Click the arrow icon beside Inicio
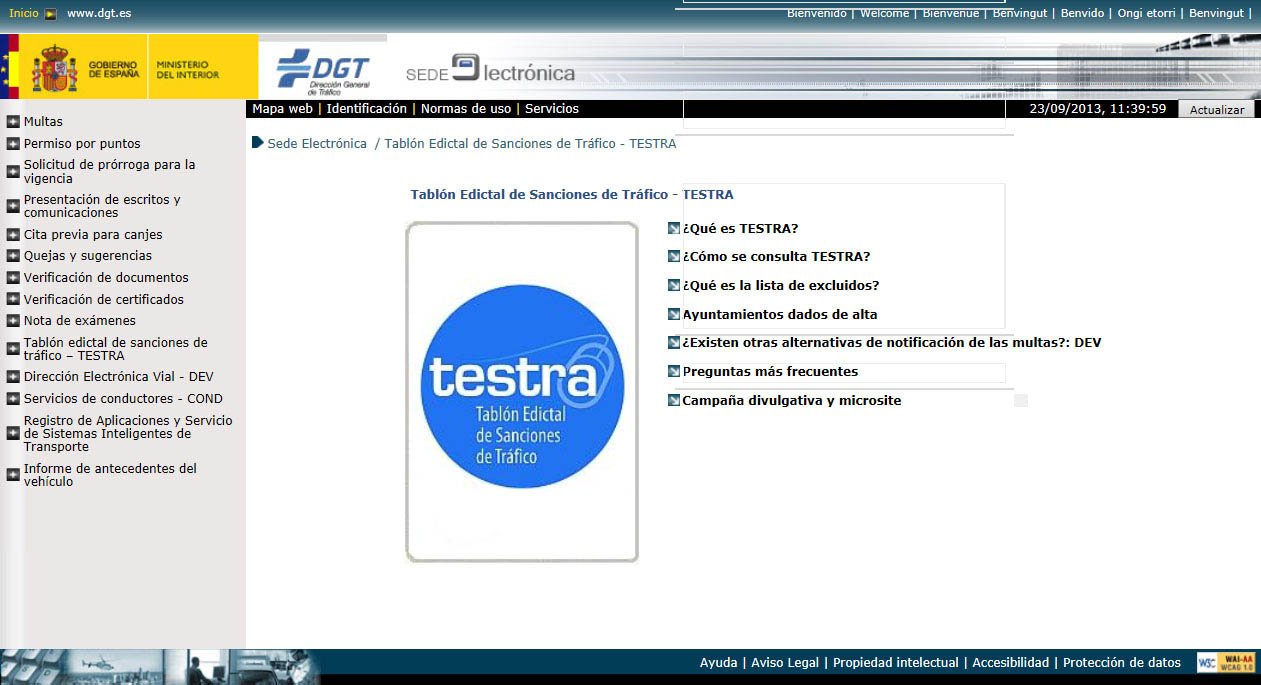1261x685 pixels. coord(50,14)
